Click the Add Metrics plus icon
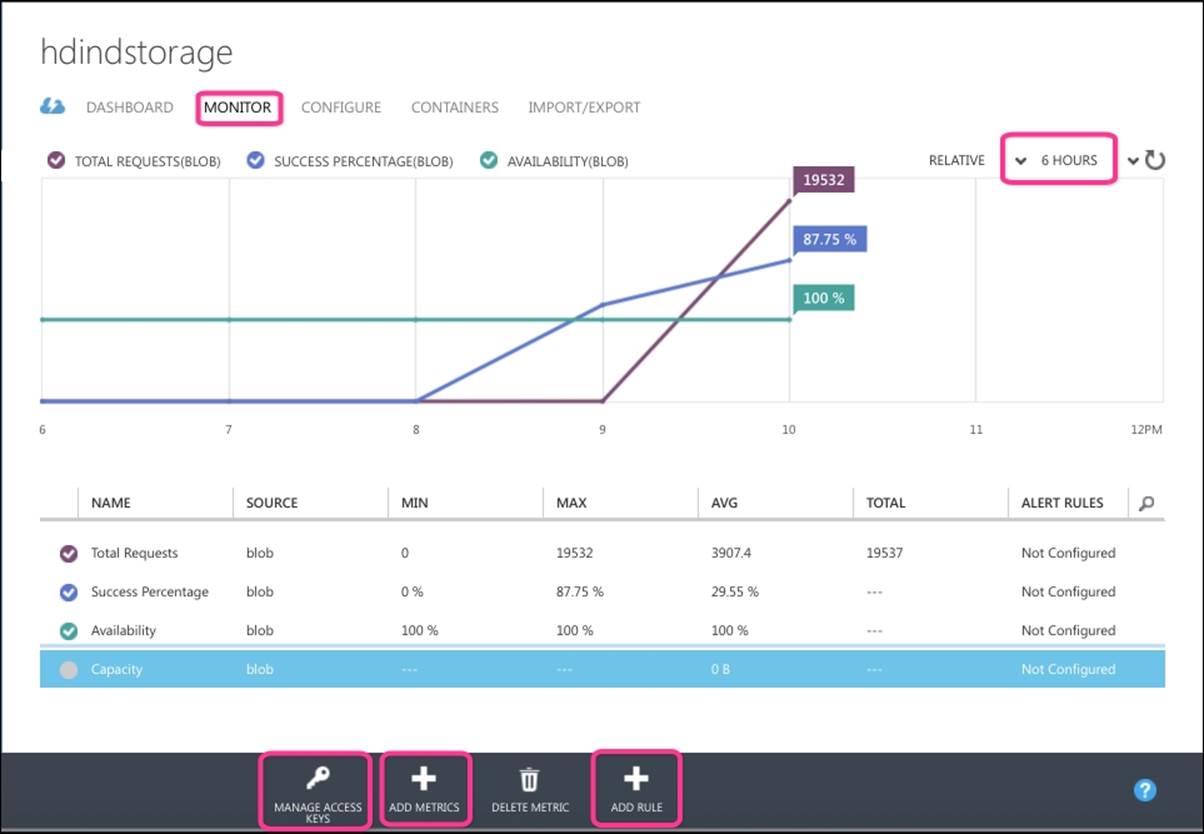 pyautogui.click(x=424, y=778)
